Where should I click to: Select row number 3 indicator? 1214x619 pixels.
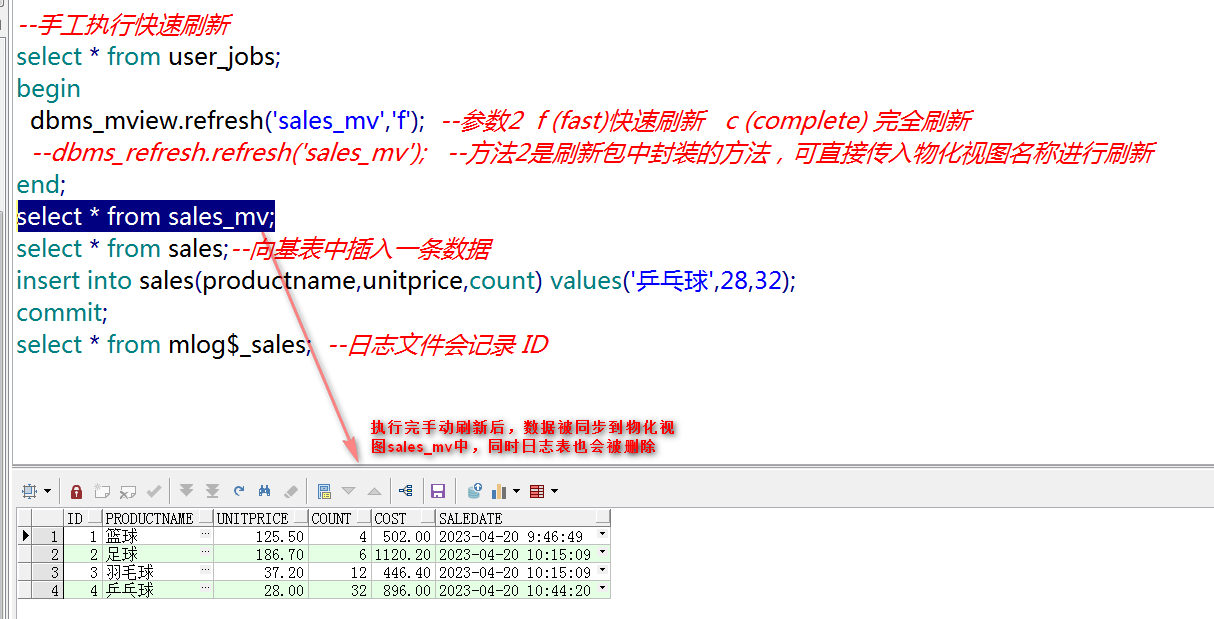click(47, 573)
